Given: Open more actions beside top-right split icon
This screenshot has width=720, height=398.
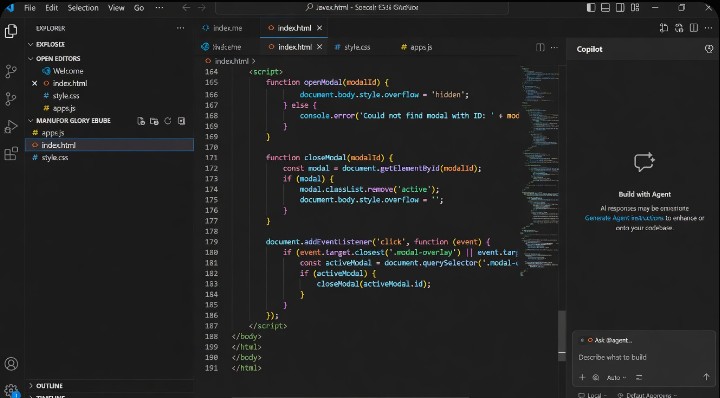Looking at the screenshot, I should (x=709, y=28).
